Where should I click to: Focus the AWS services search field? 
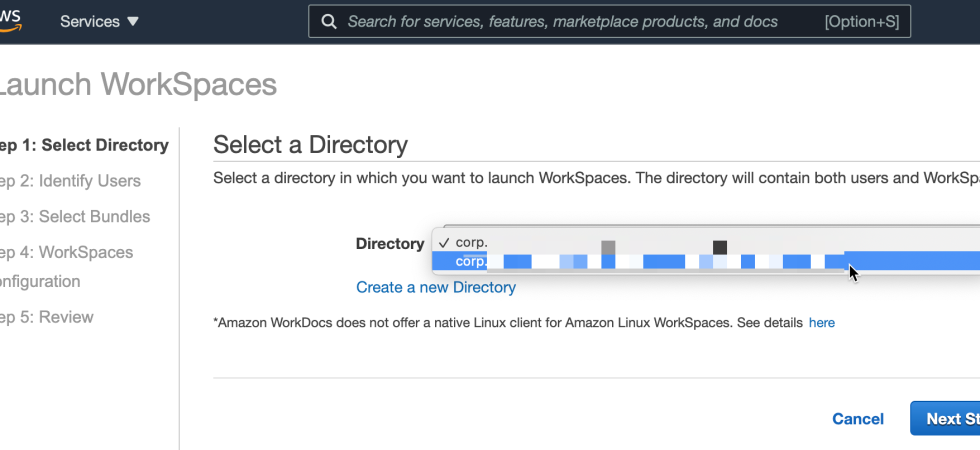pos(609,22)
